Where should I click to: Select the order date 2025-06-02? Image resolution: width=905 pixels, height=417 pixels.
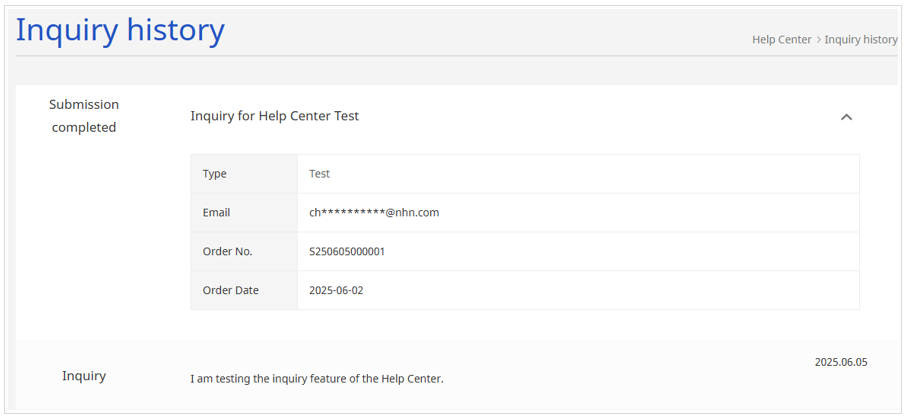336,291
